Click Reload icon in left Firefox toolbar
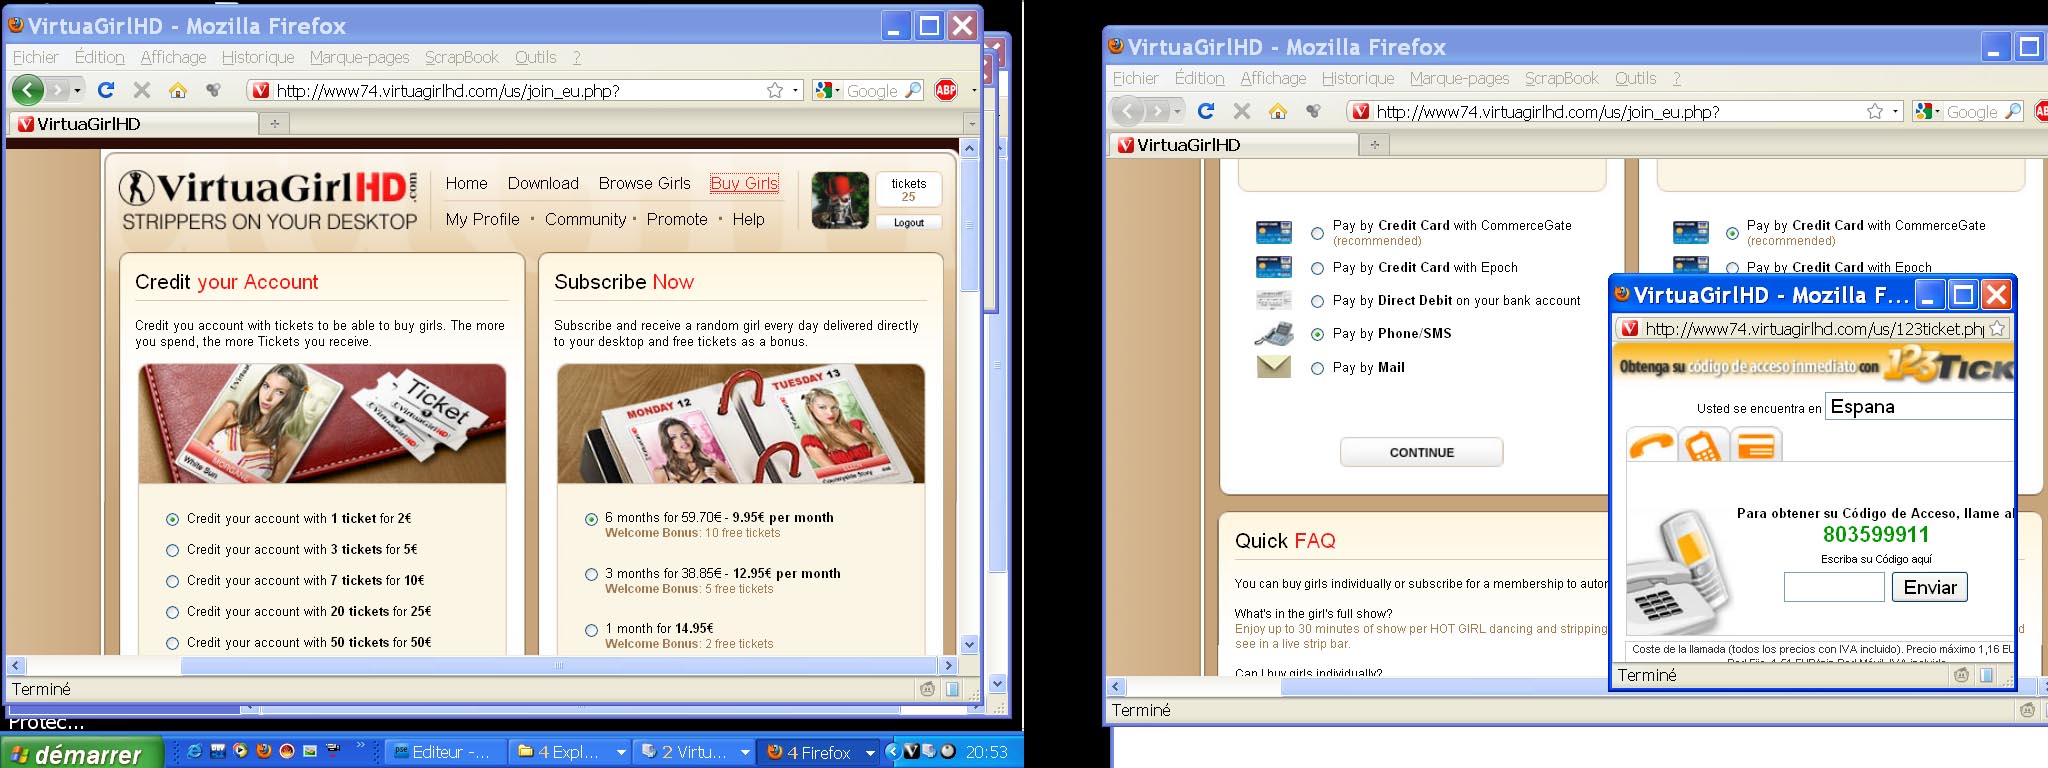The height and width of the screenshot is (768, 2048). point(106,90)
